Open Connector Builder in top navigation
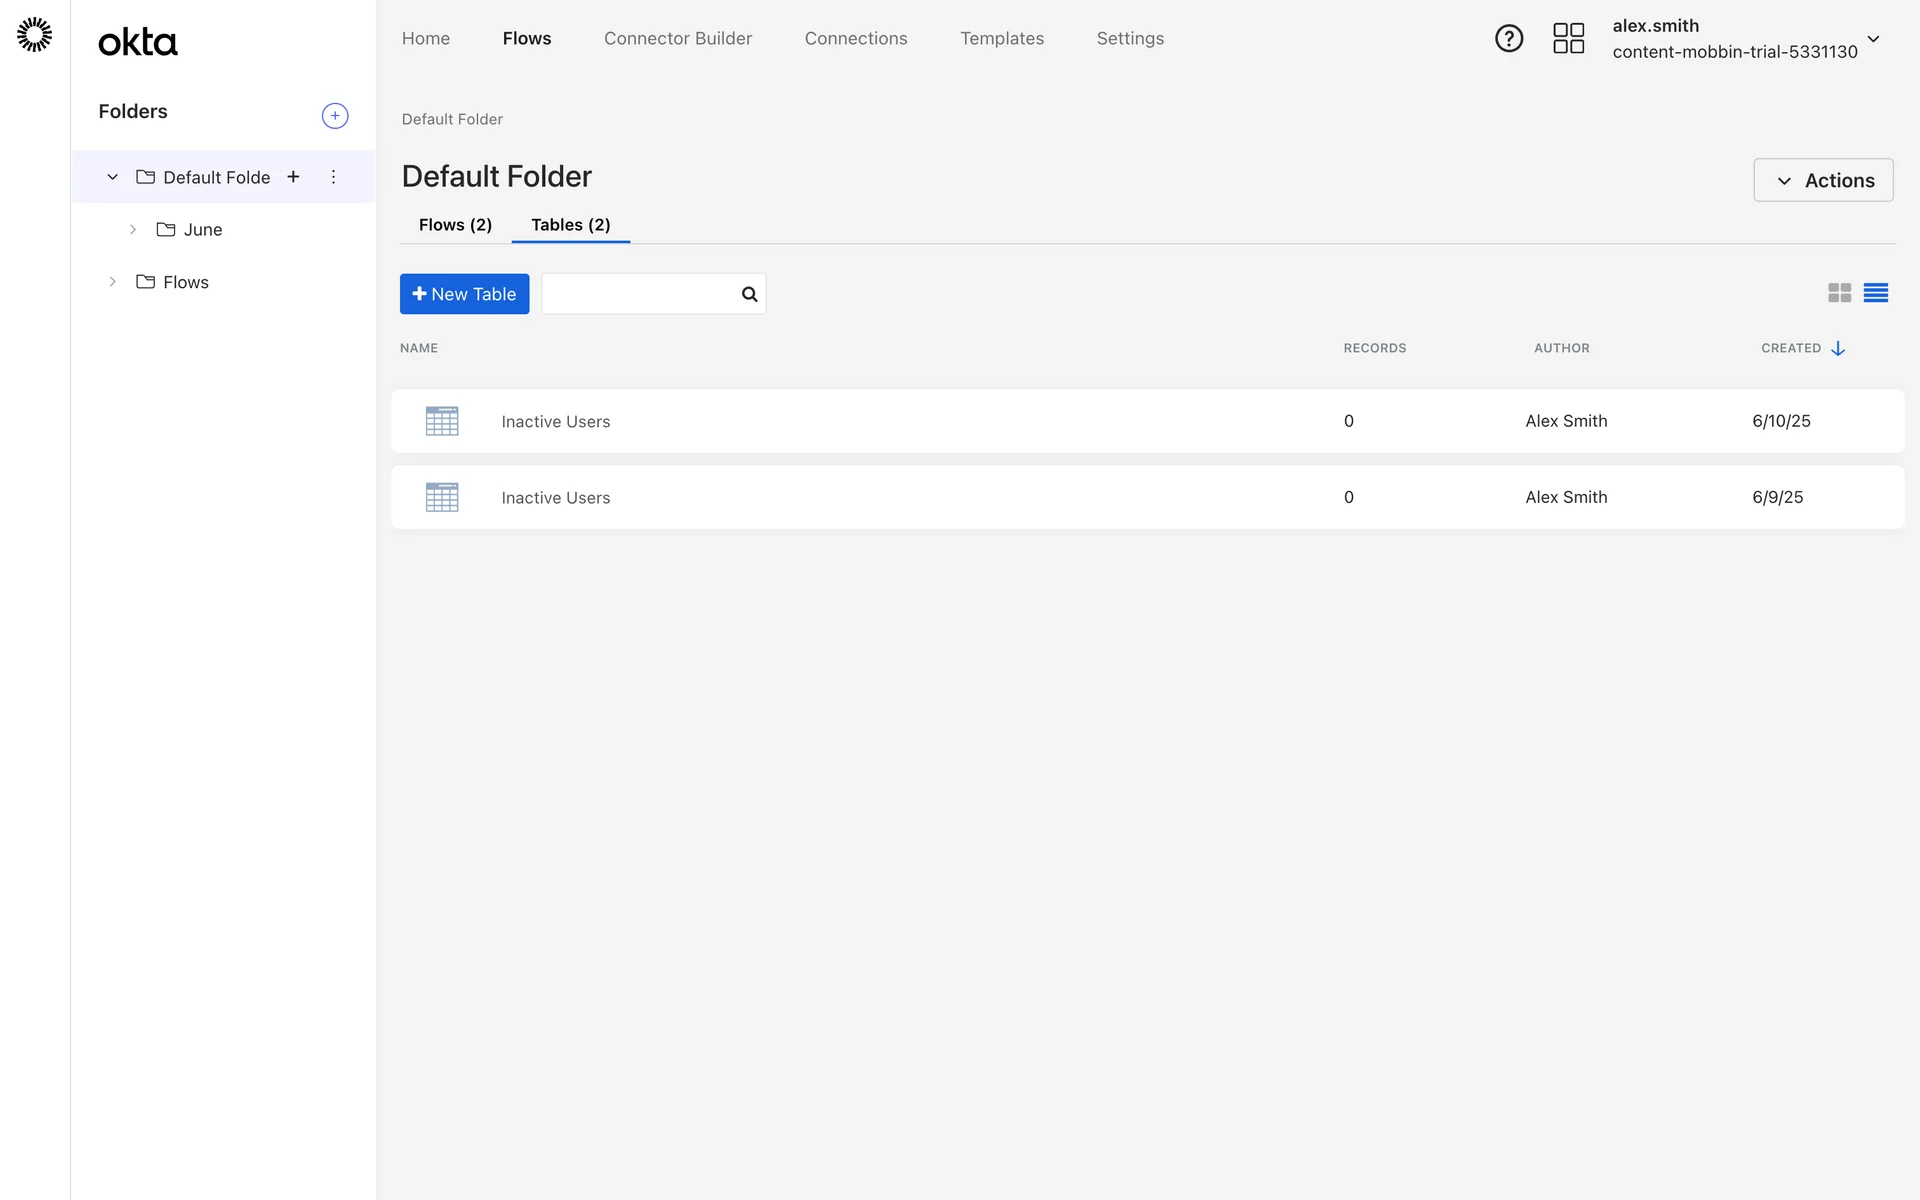Screen dimensions: 1920x1200 [677, 39]
